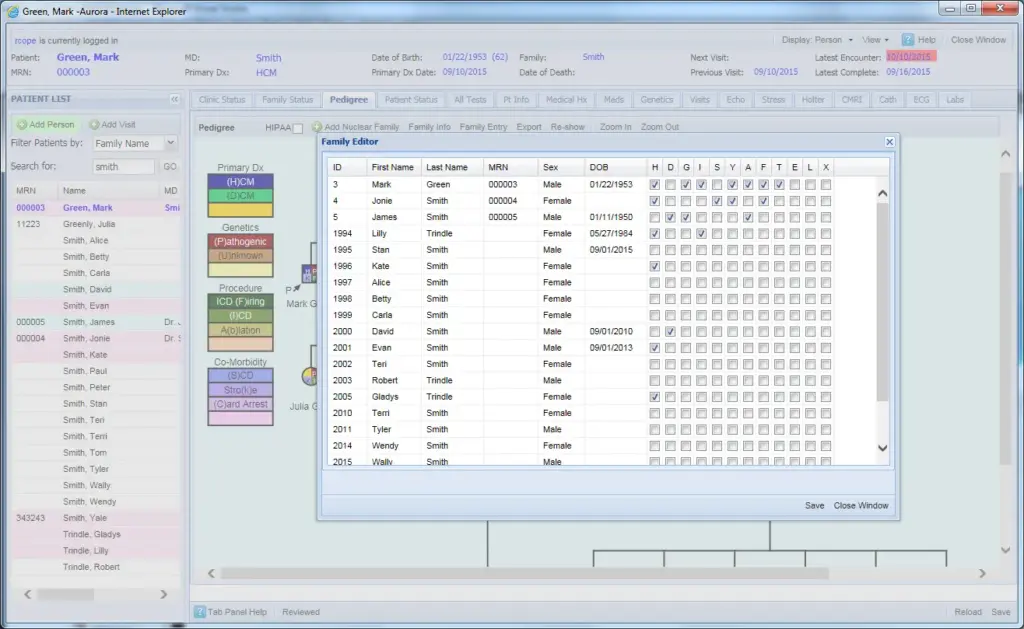
Task: Click the Re-show button
Action: [567, 127]
